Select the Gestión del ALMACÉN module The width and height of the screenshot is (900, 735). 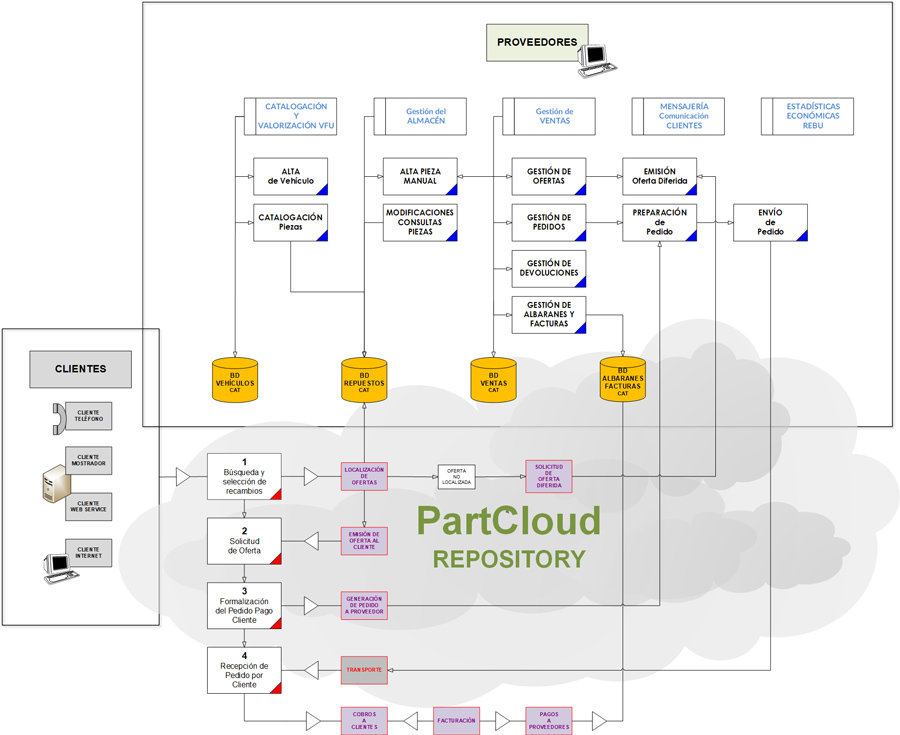[x=420, y=116]
